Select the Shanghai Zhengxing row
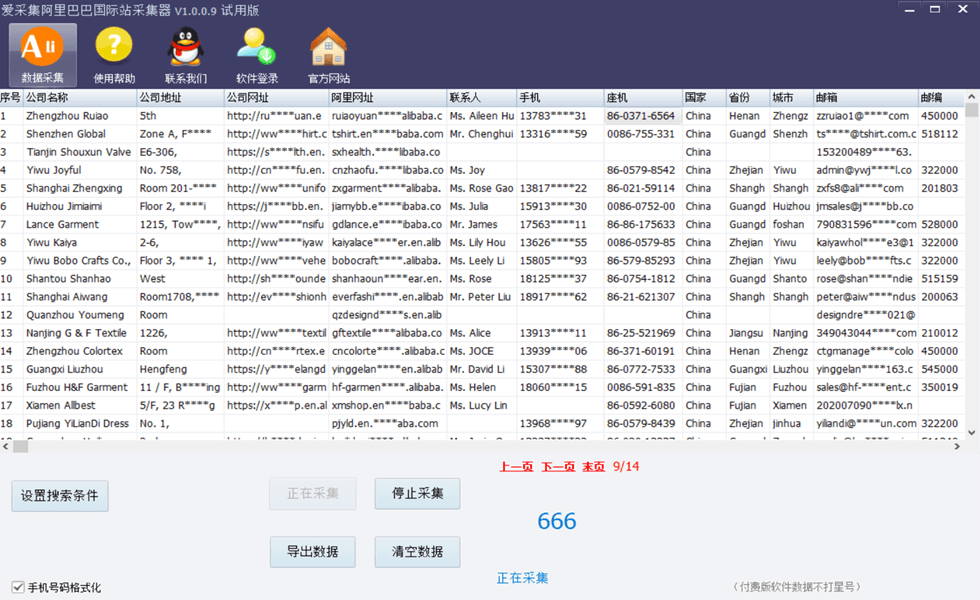This screenshot has height=600, width=980. coord(482,188)
